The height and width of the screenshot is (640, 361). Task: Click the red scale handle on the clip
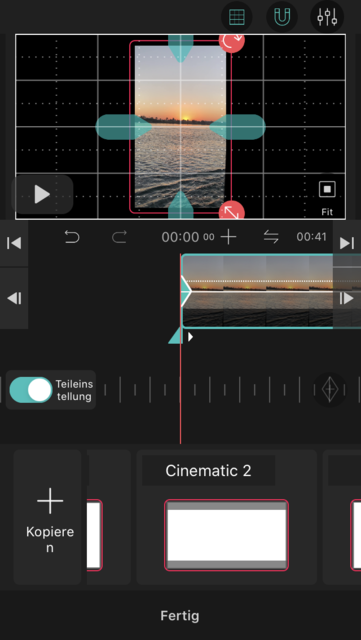pos(232,211)
